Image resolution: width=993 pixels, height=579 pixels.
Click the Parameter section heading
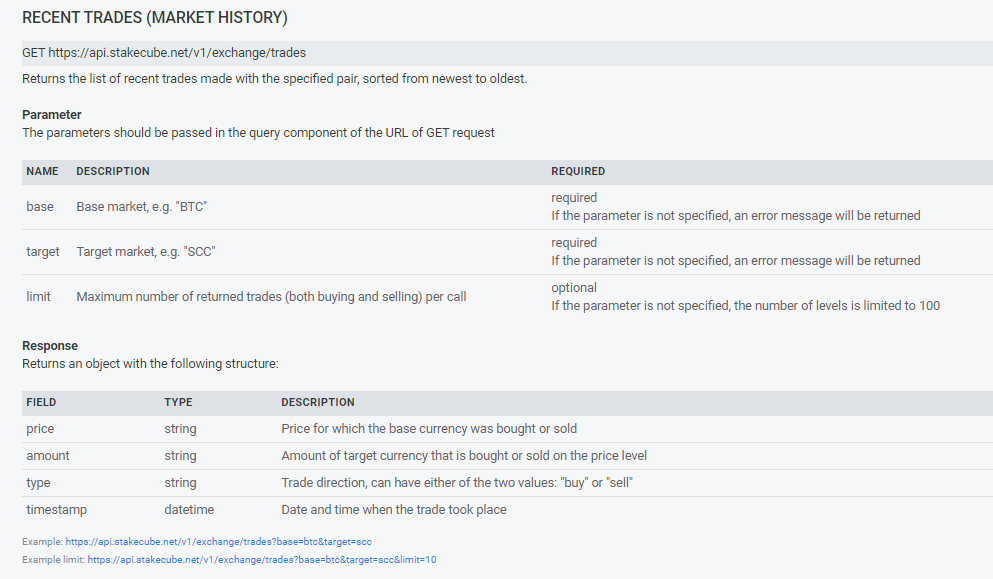click(52, 115)
